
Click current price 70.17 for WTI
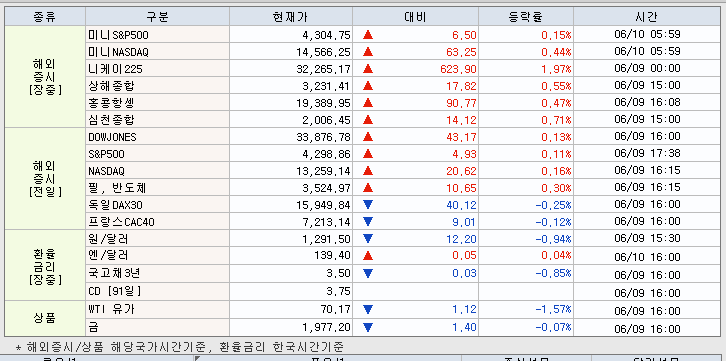(x=336, y=309)
